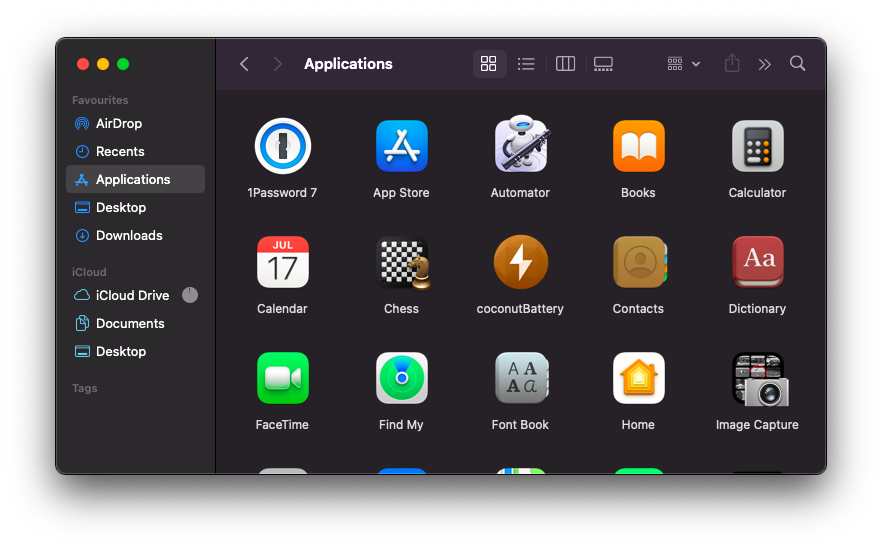Click the Chess app icon
This screenshot has height=548, width=882.
[403, 263]
